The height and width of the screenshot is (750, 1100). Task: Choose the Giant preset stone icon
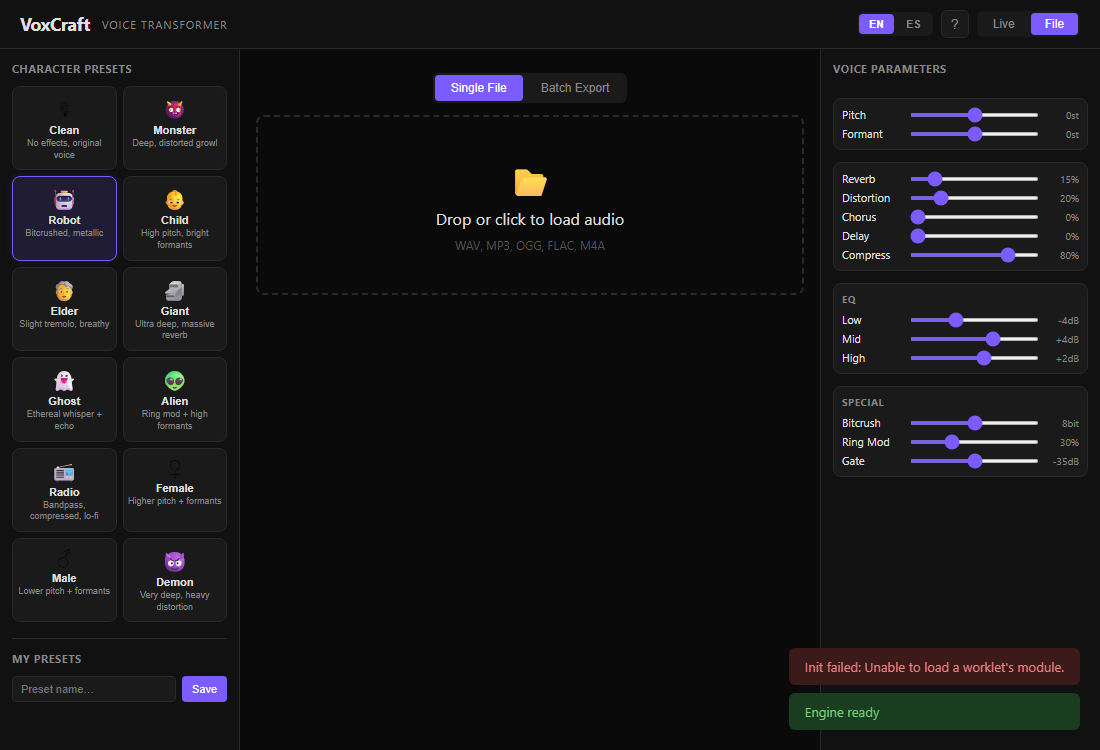pos(175,290)
